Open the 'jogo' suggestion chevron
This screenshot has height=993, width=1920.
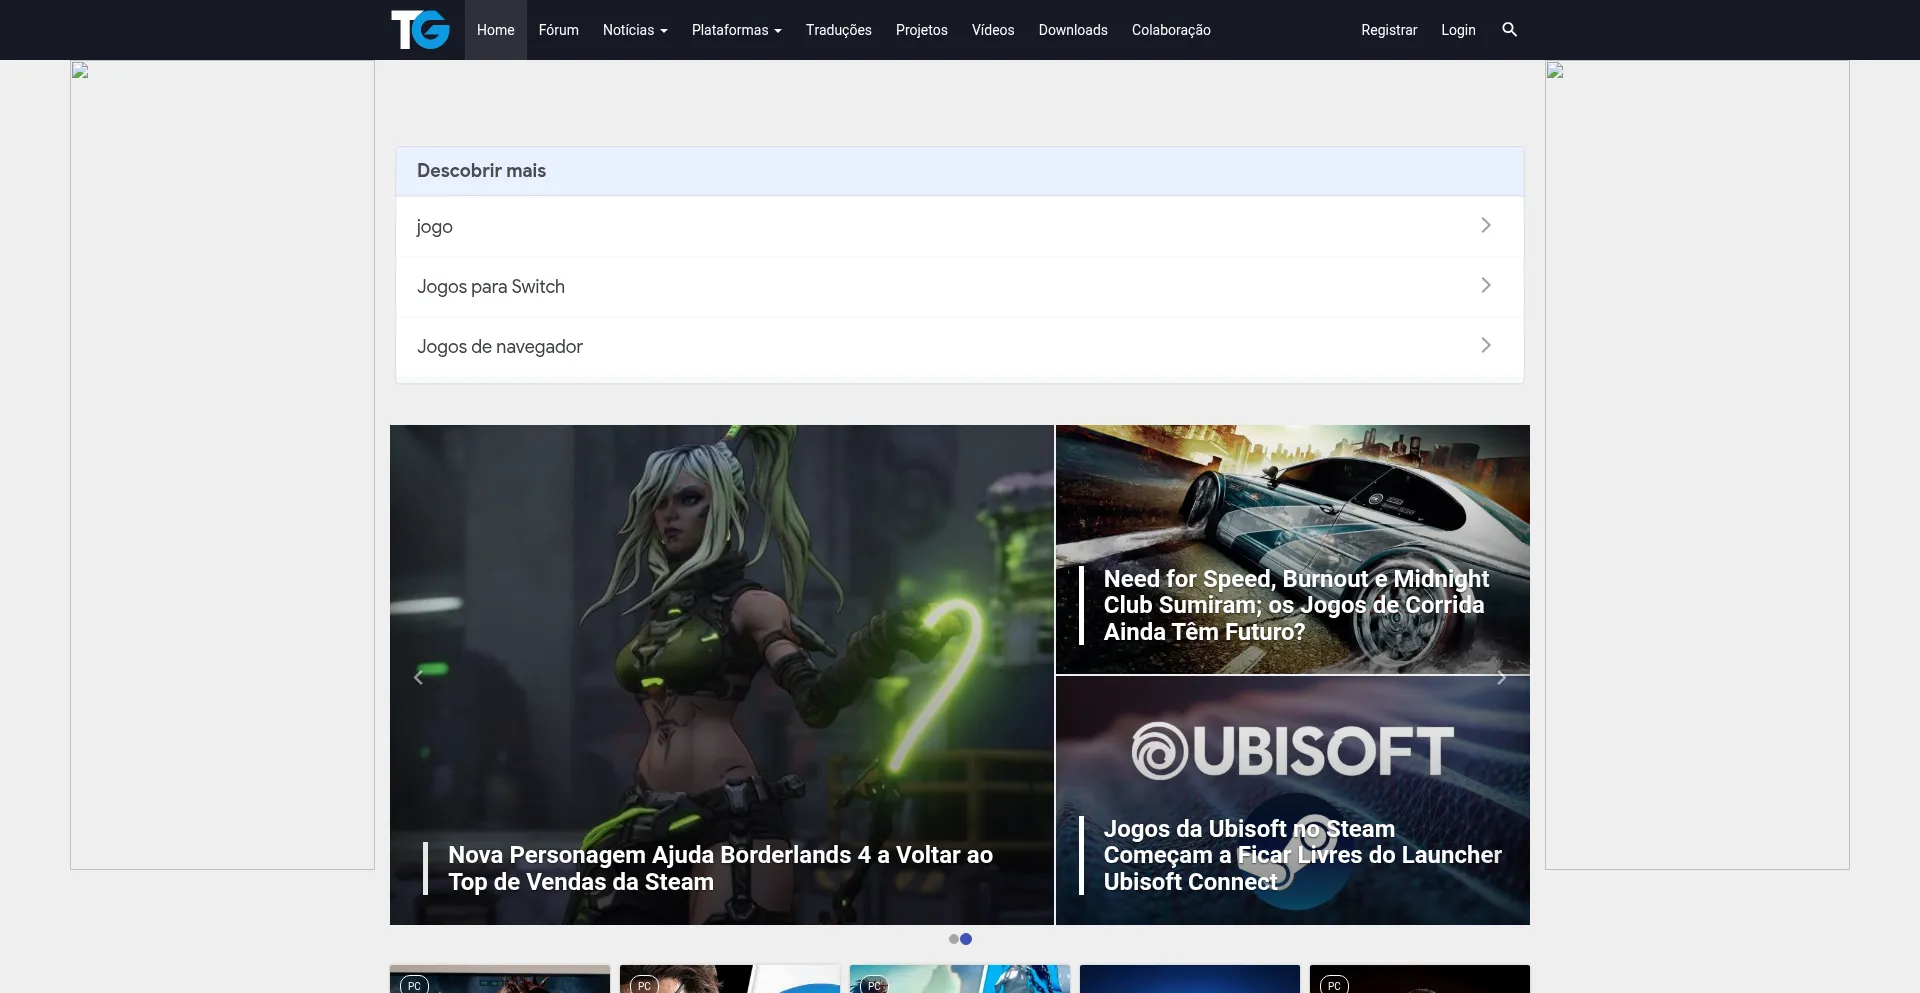coord(1486,226)
